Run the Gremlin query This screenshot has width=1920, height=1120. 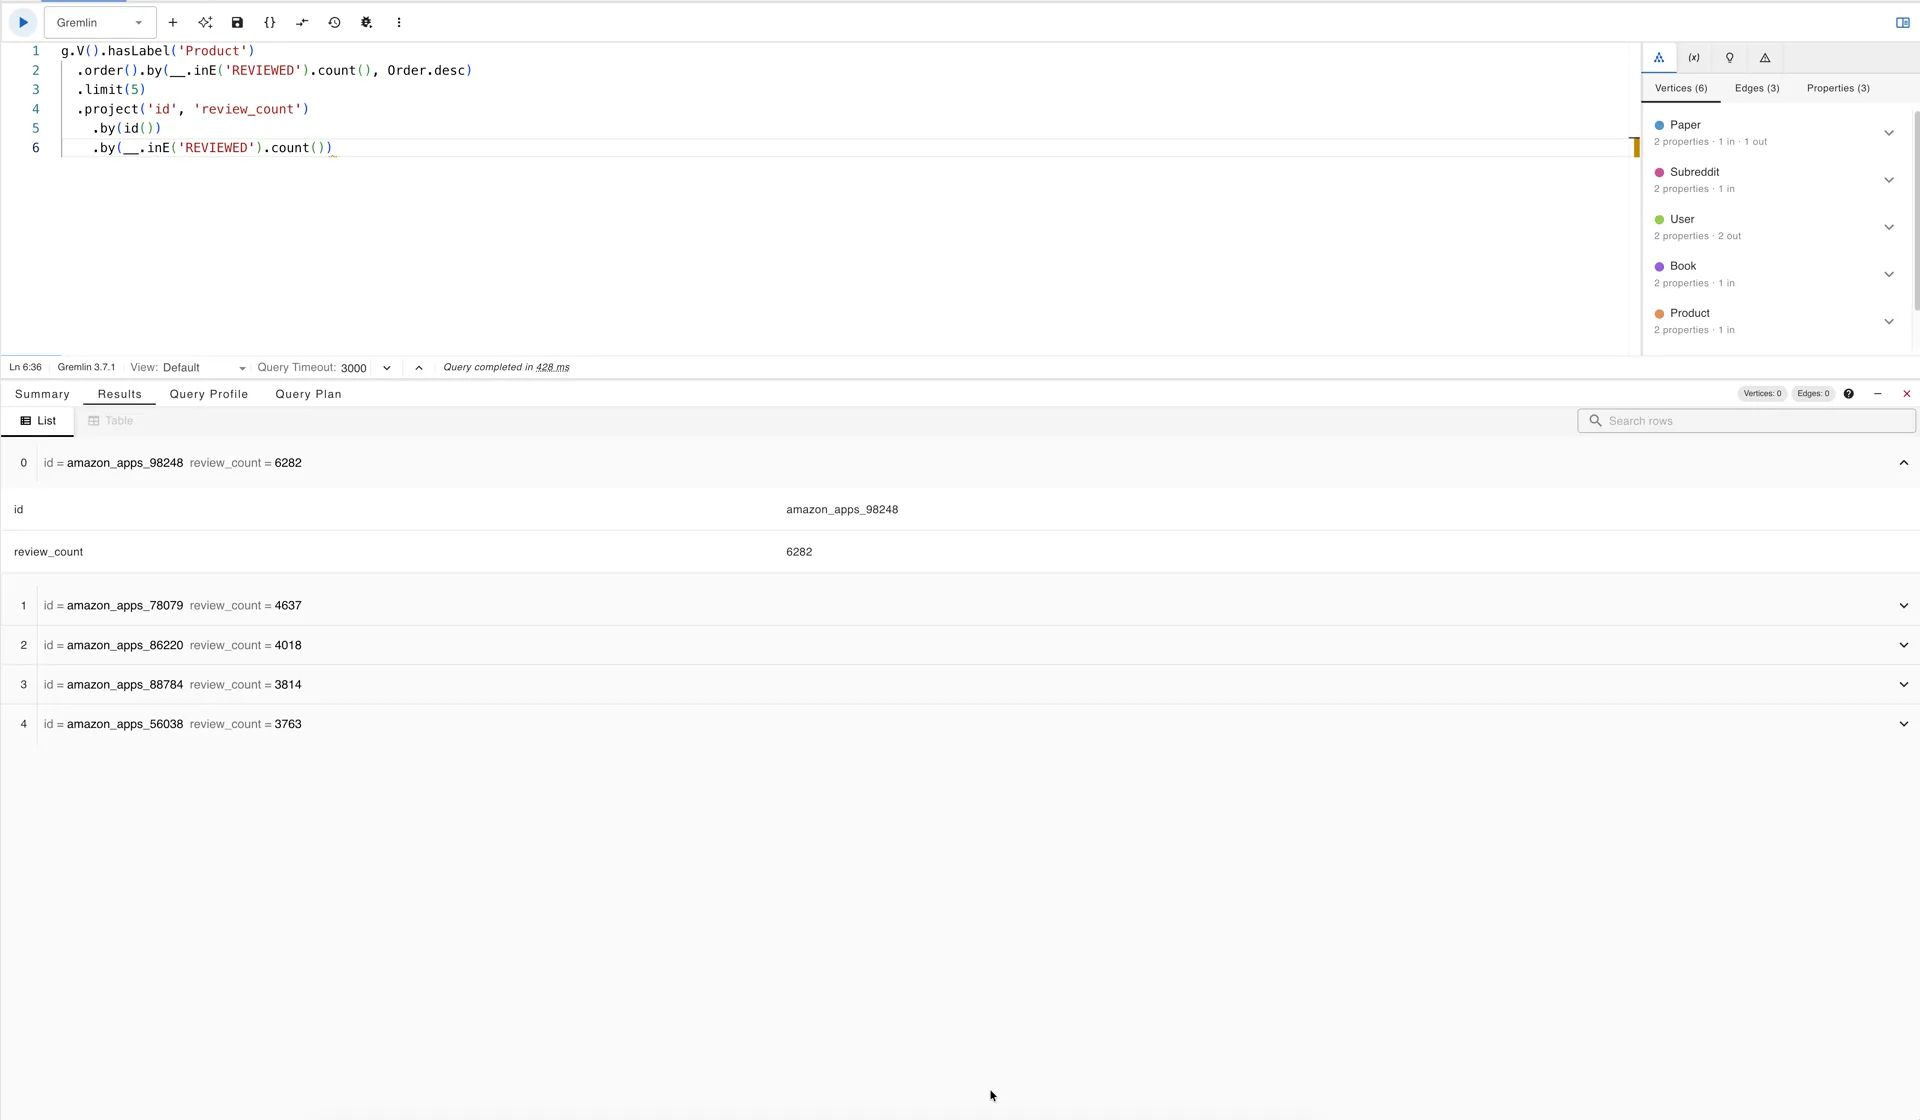coord(23,22)
